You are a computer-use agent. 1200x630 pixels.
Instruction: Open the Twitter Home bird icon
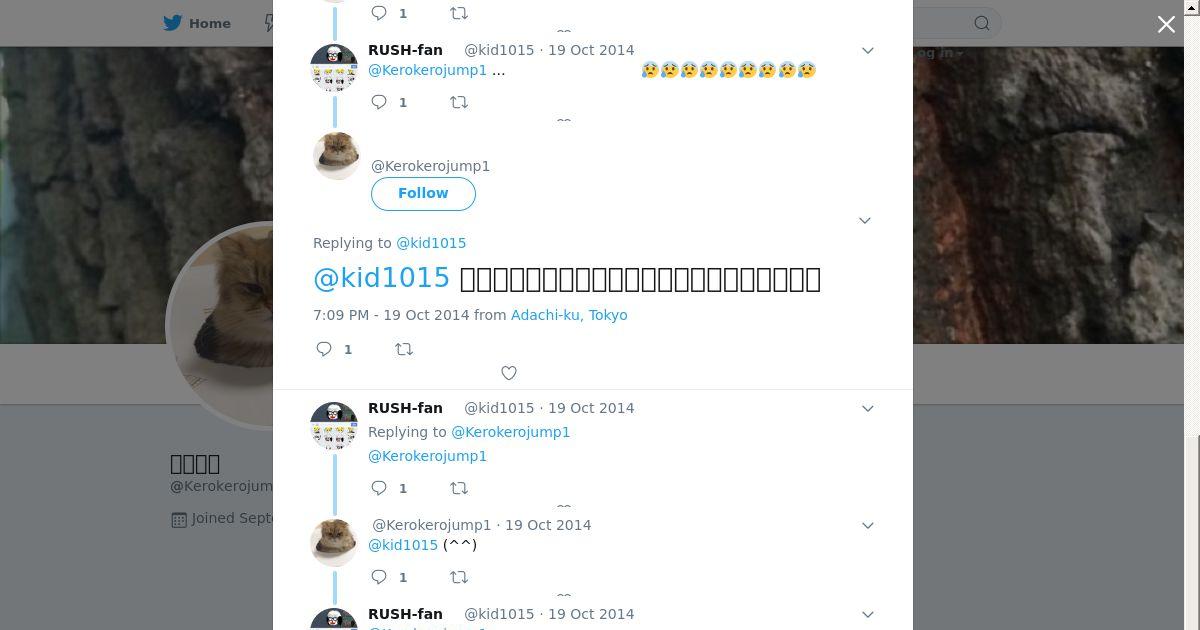pos(173,23)
